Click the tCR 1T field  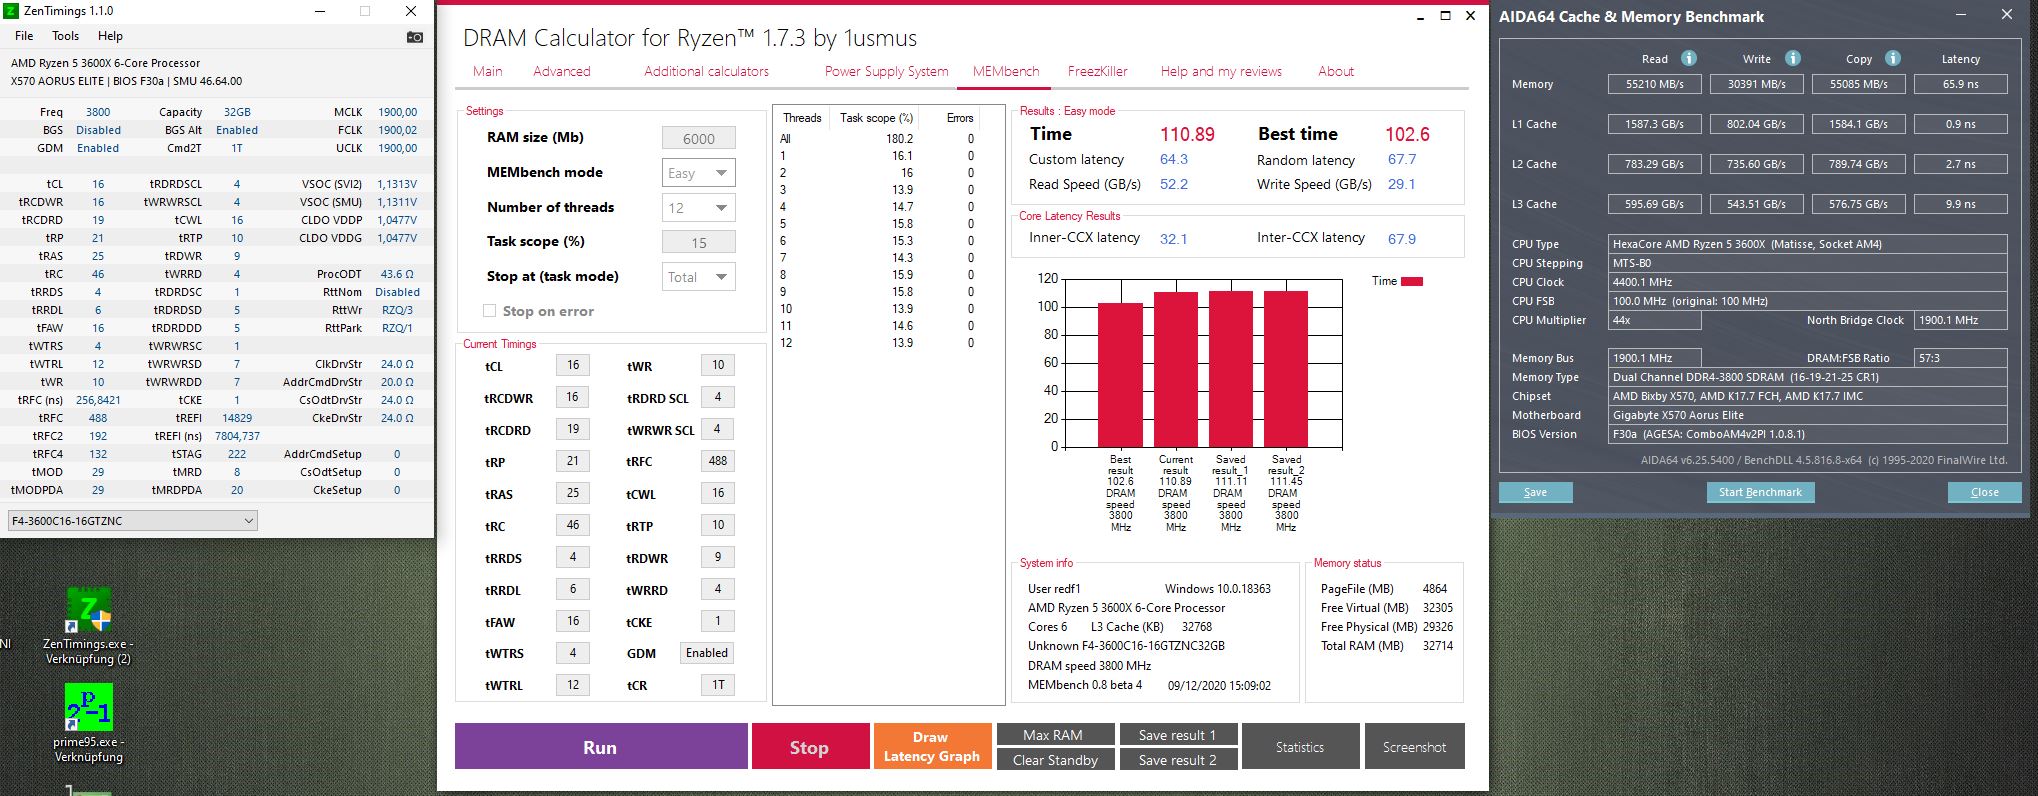pyautogui.click(x=718, y=685)
